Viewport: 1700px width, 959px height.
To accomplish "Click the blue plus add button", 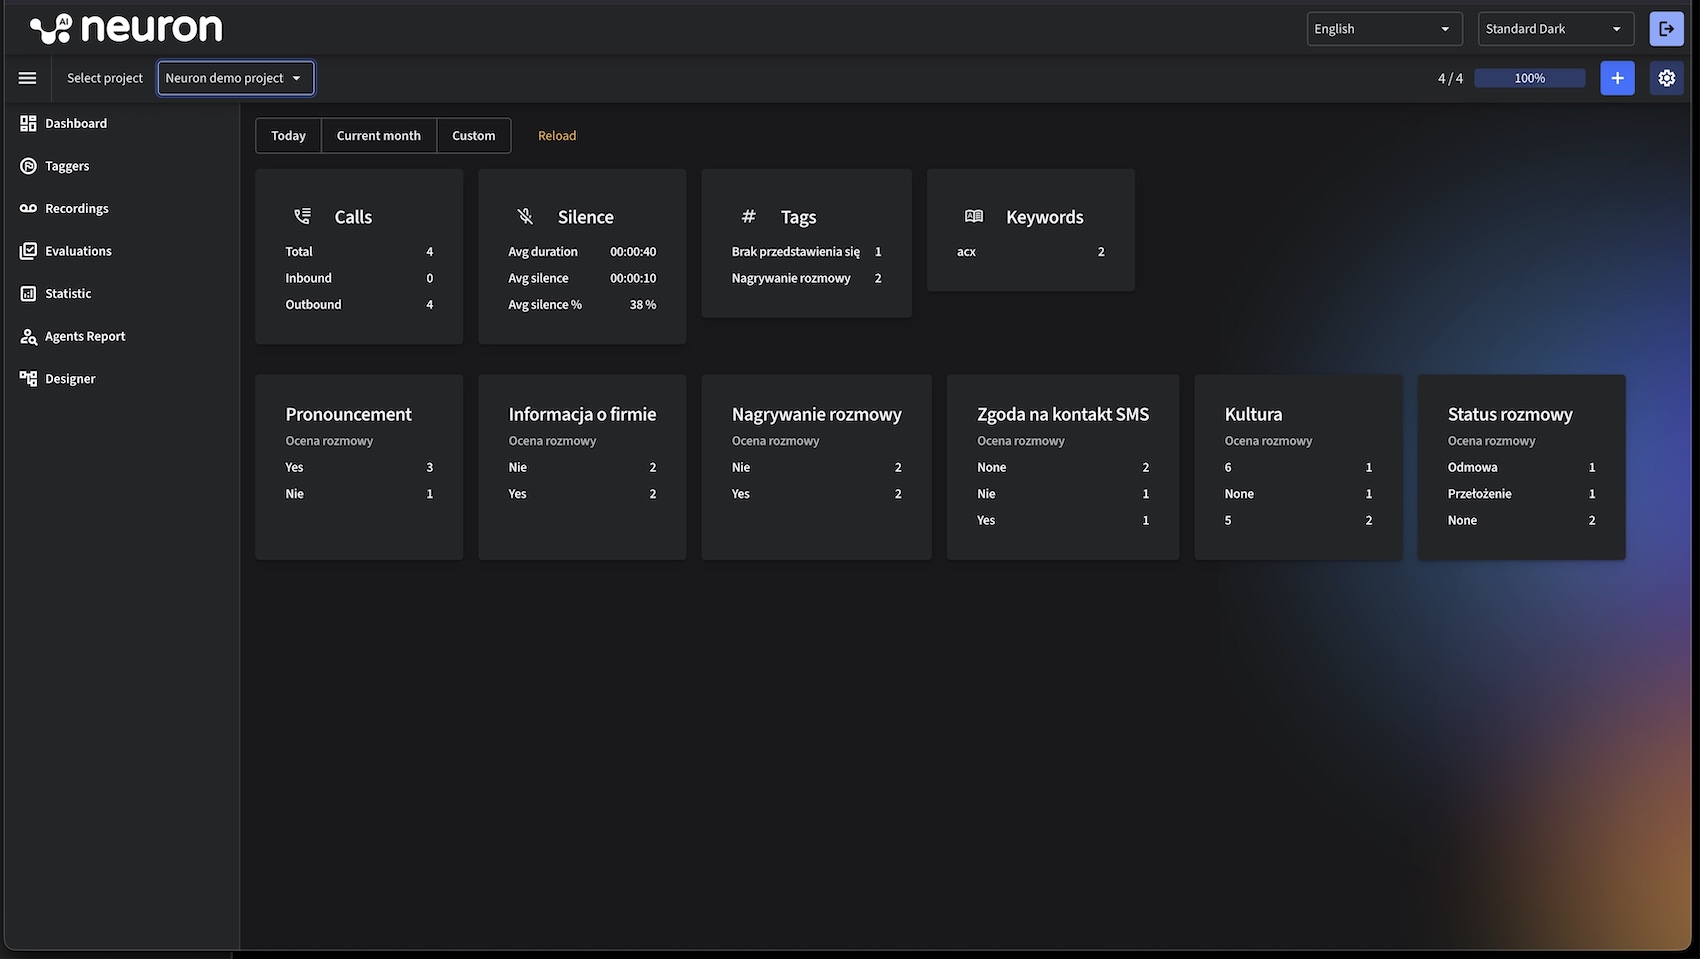I will 1617,78.
